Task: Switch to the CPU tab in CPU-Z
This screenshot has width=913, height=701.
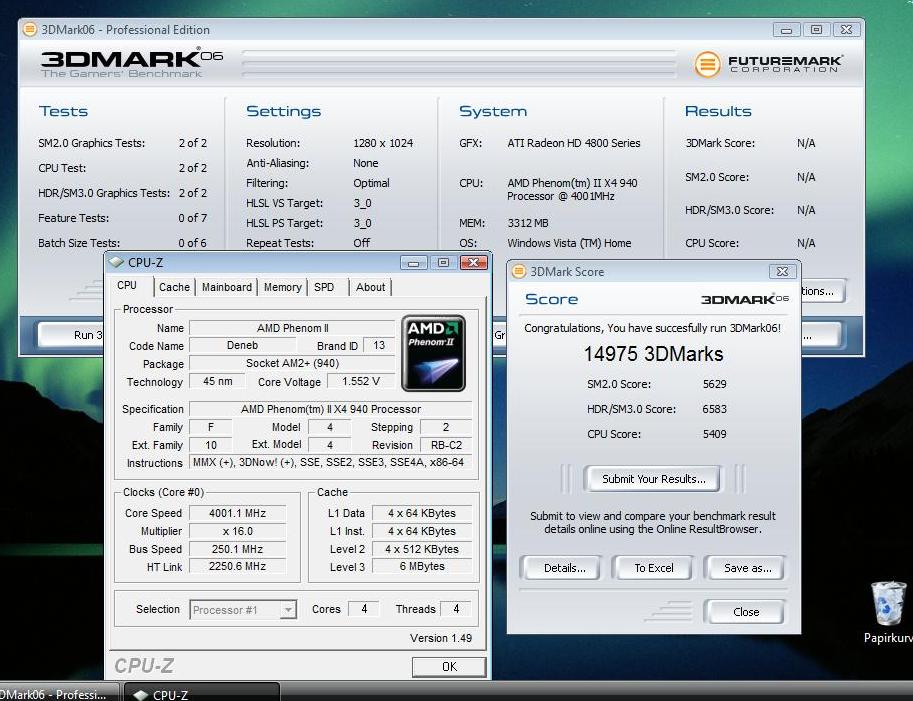Action: (127, 285)
